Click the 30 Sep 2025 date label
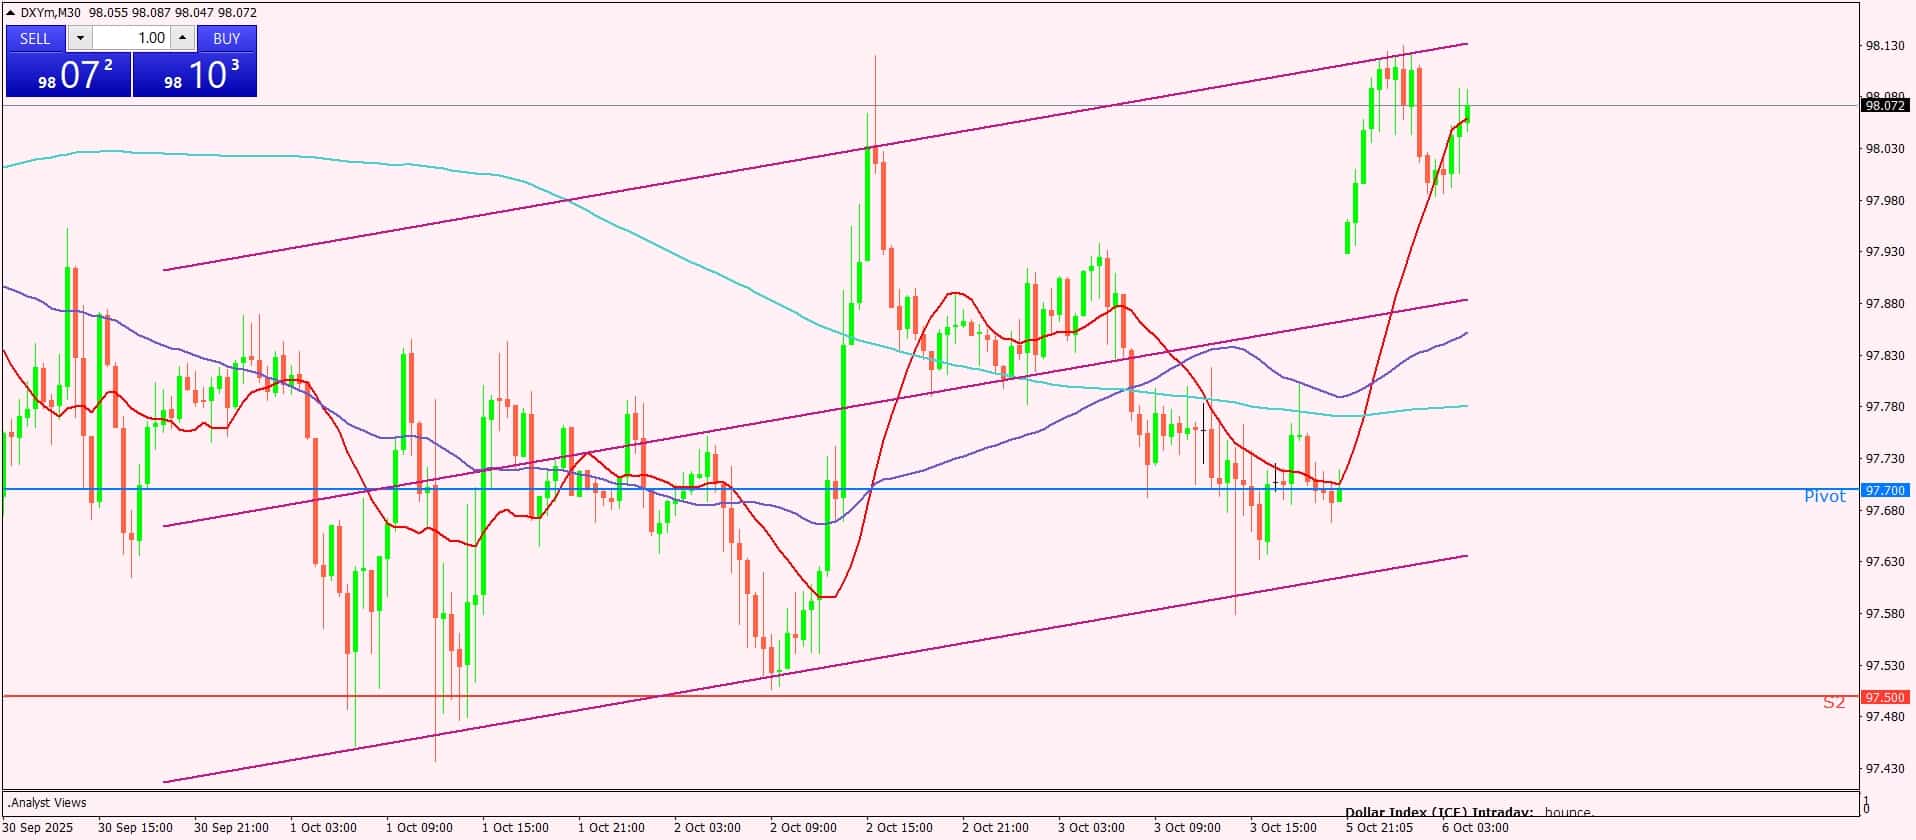Viewport: 1916px width, 840px height. (x=38, y=827)
